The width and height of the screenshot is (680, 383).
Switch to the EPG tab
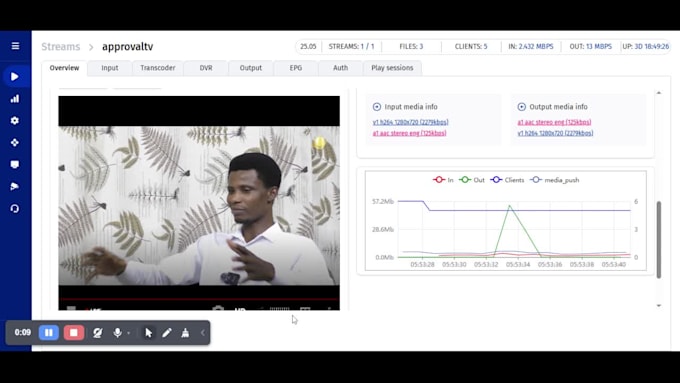(296, 68)
